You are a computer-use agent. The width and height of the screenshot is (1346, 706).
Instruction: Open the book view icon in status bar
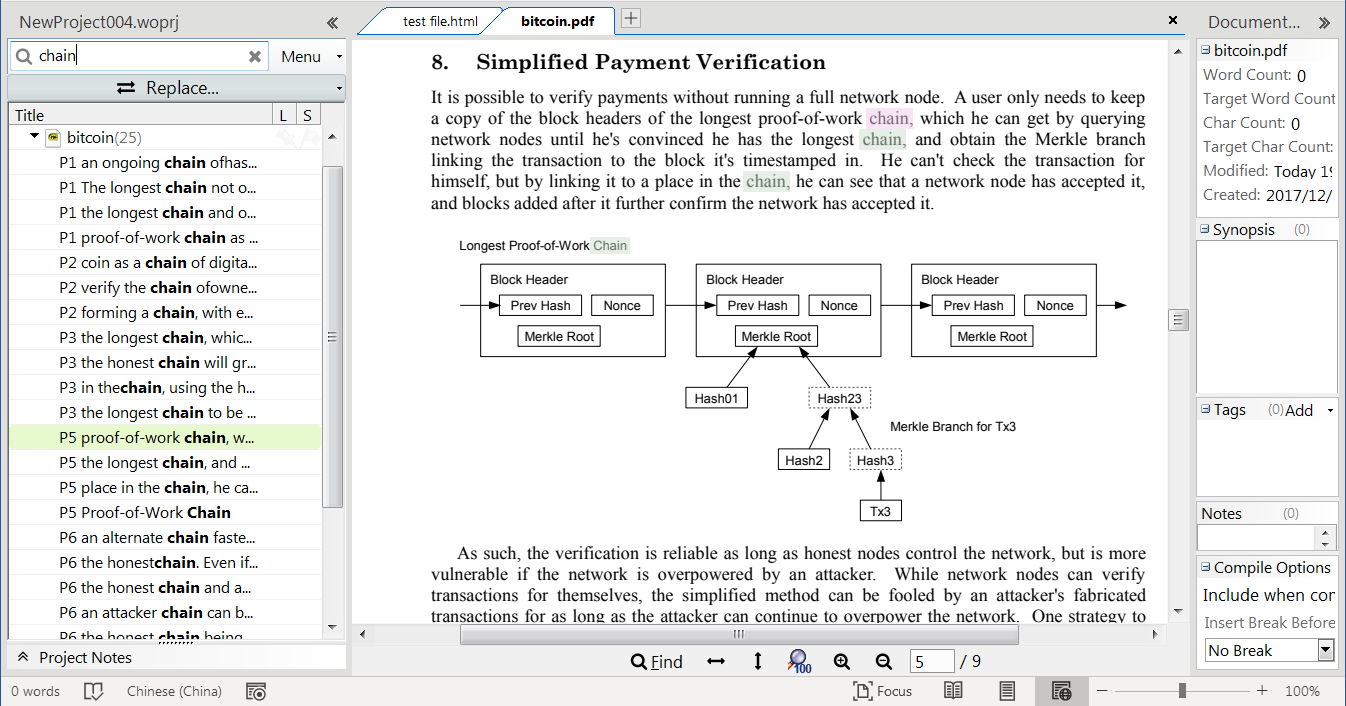pyautogui.click(x=953, y=691)
